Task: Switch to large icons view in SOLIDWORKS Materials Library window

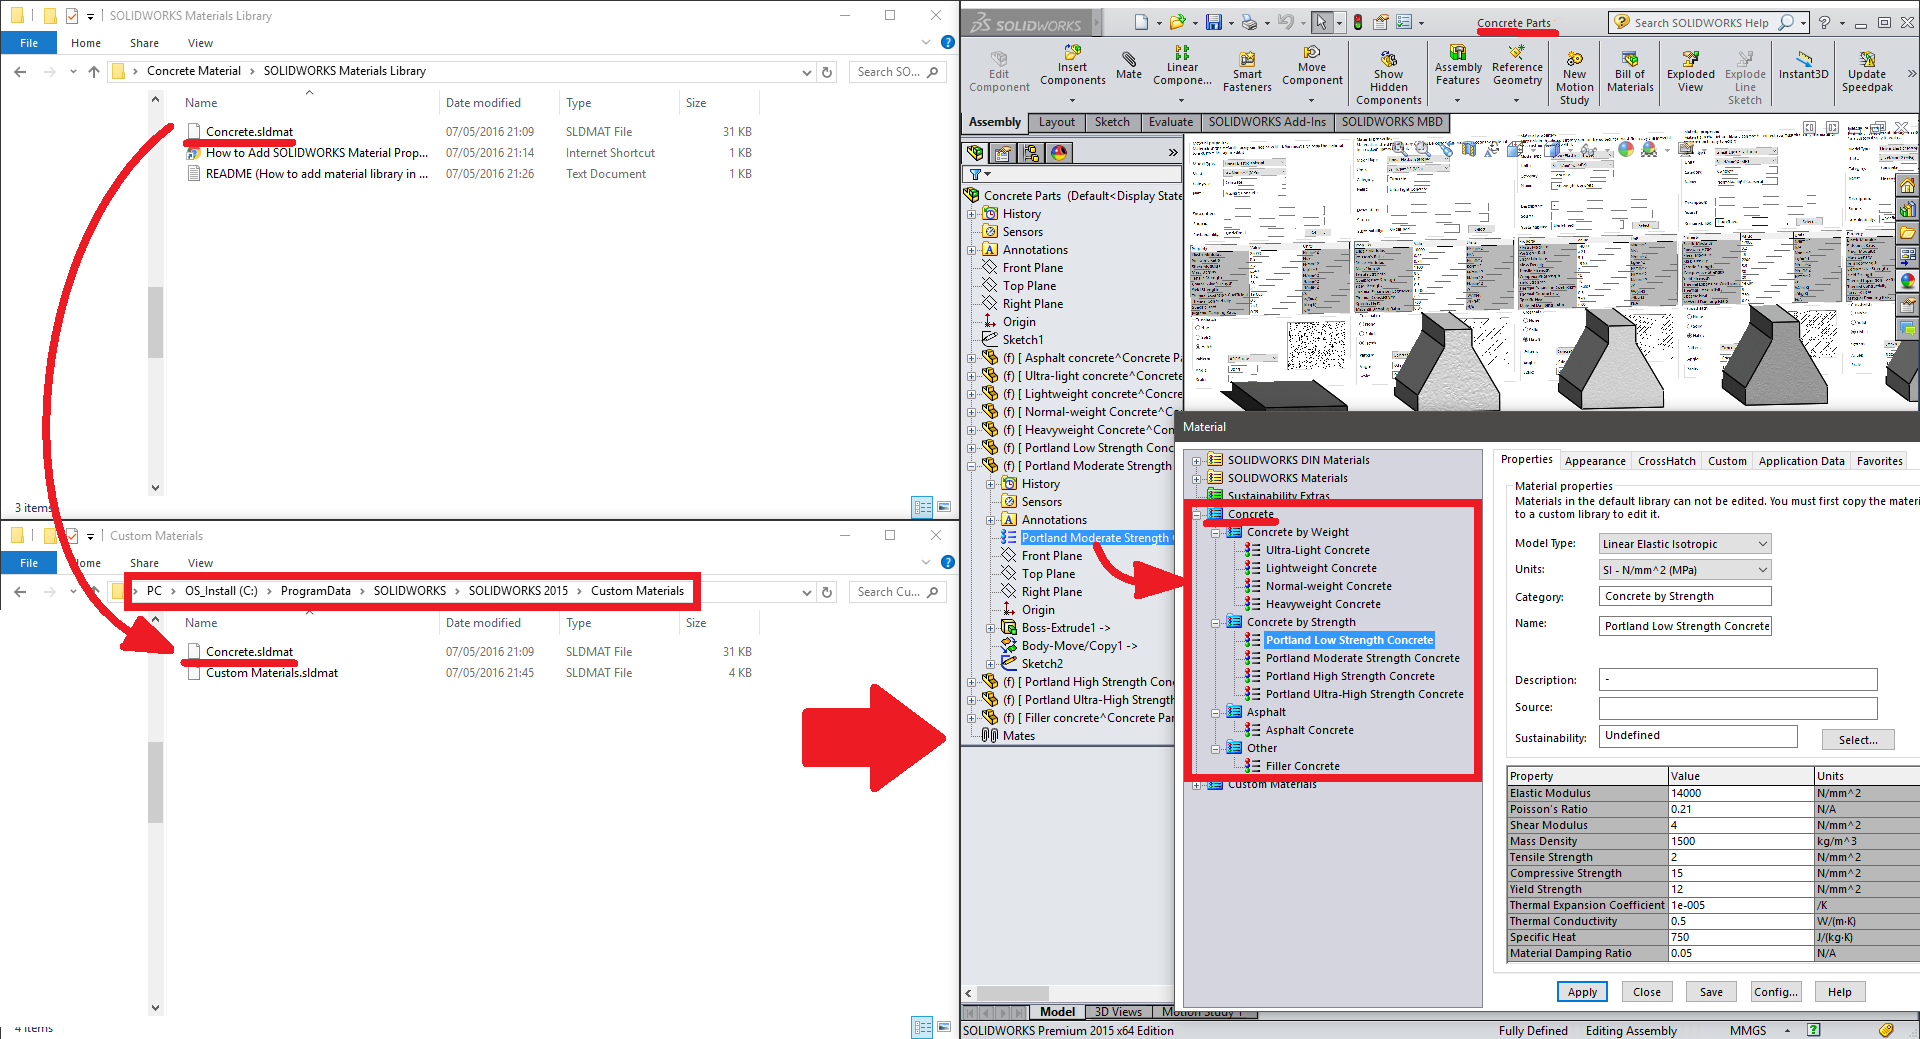Action: click(944, 507)
